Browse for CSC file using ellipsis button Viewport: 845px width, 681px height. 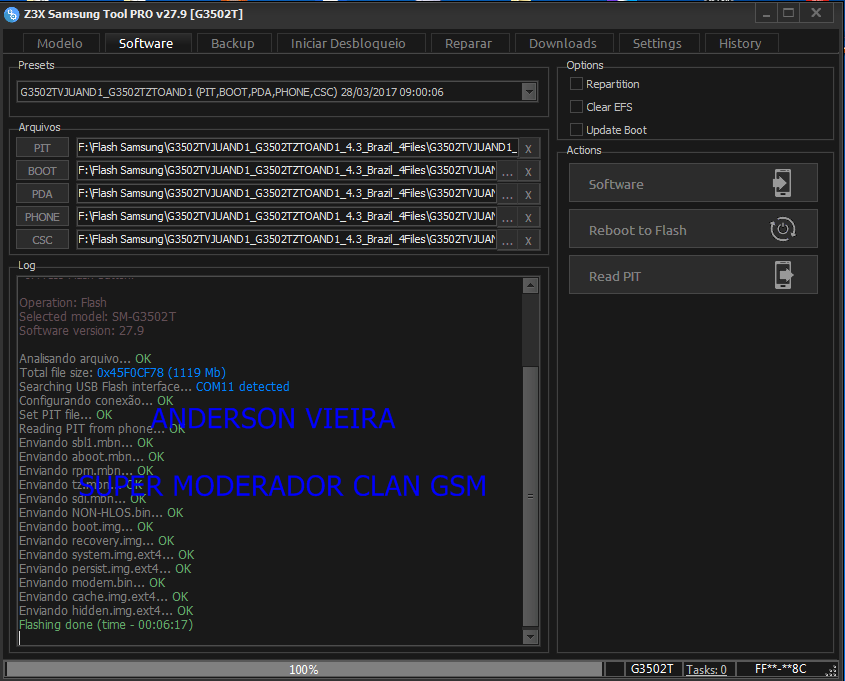[507, 240]
